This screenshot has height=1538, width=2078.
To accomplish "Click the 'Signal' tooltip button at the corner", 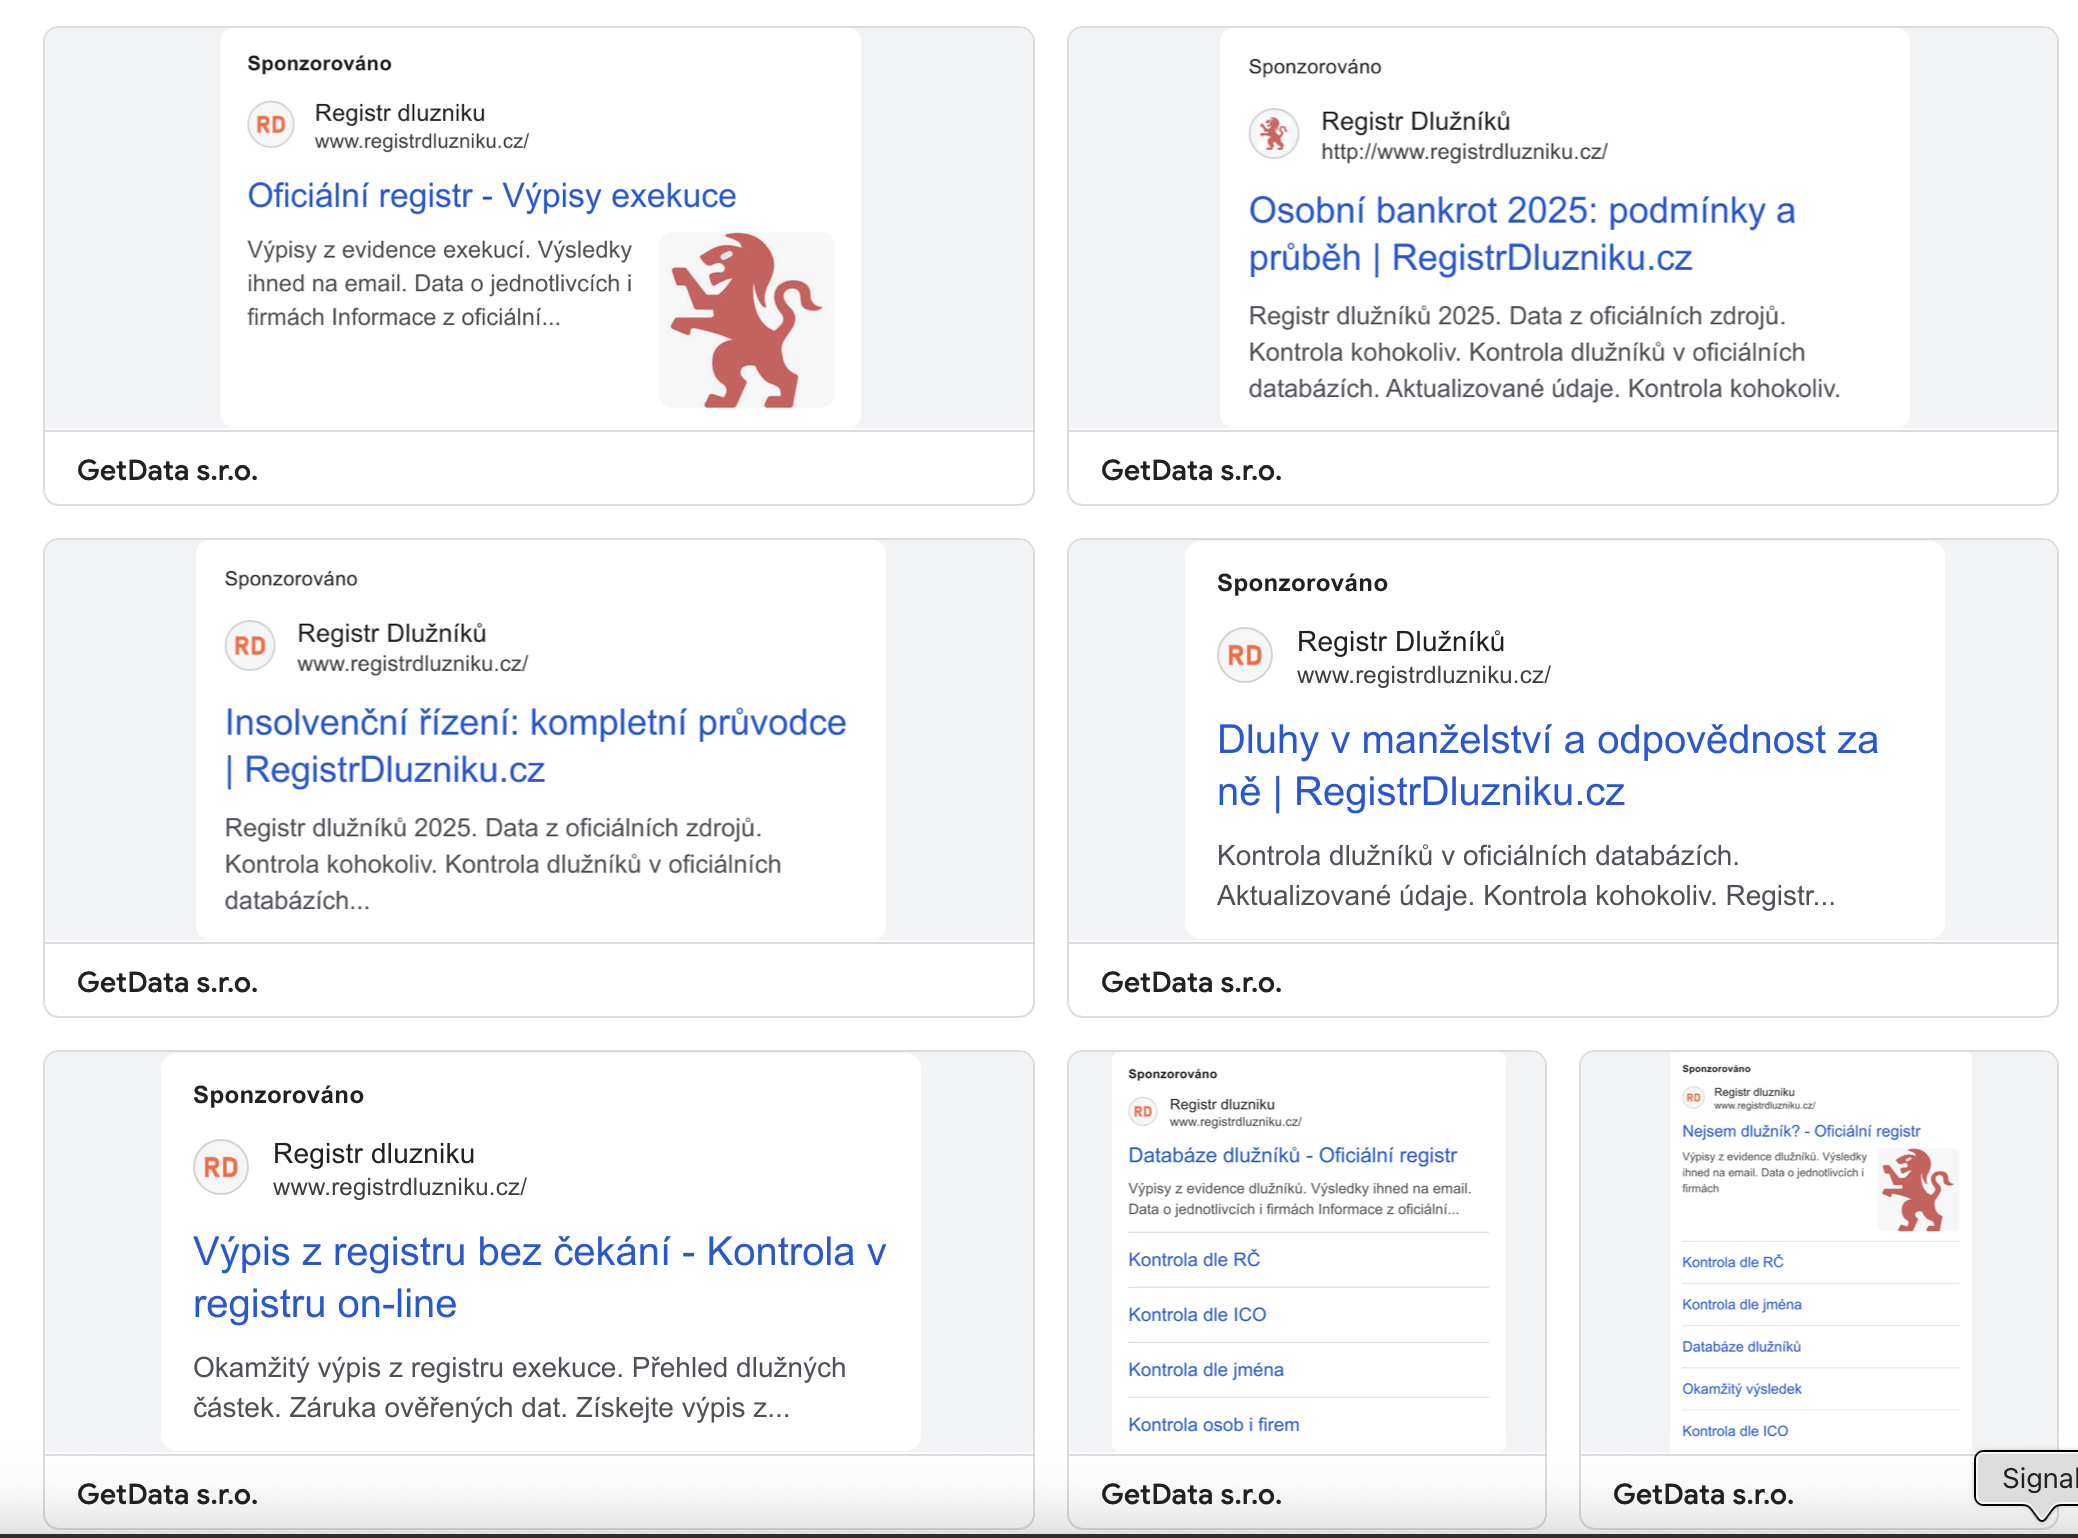I will (x=2030, y=1478).
